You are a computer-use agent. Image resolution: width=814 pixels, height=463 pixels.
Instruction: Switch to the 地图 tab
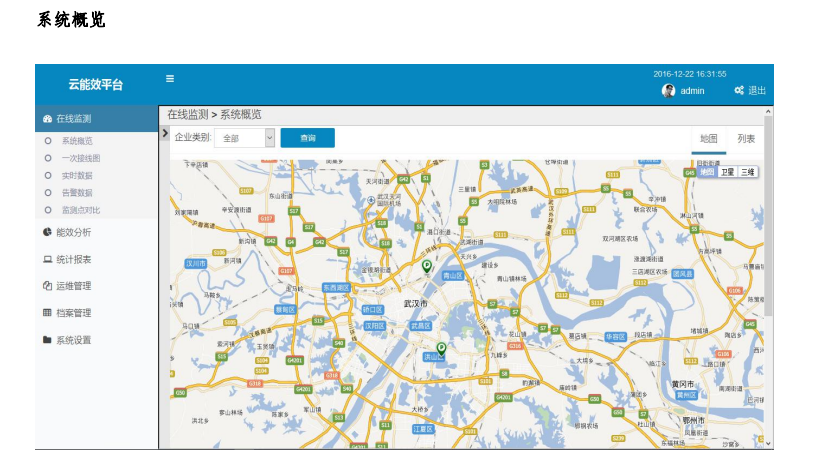pos(709,139)
